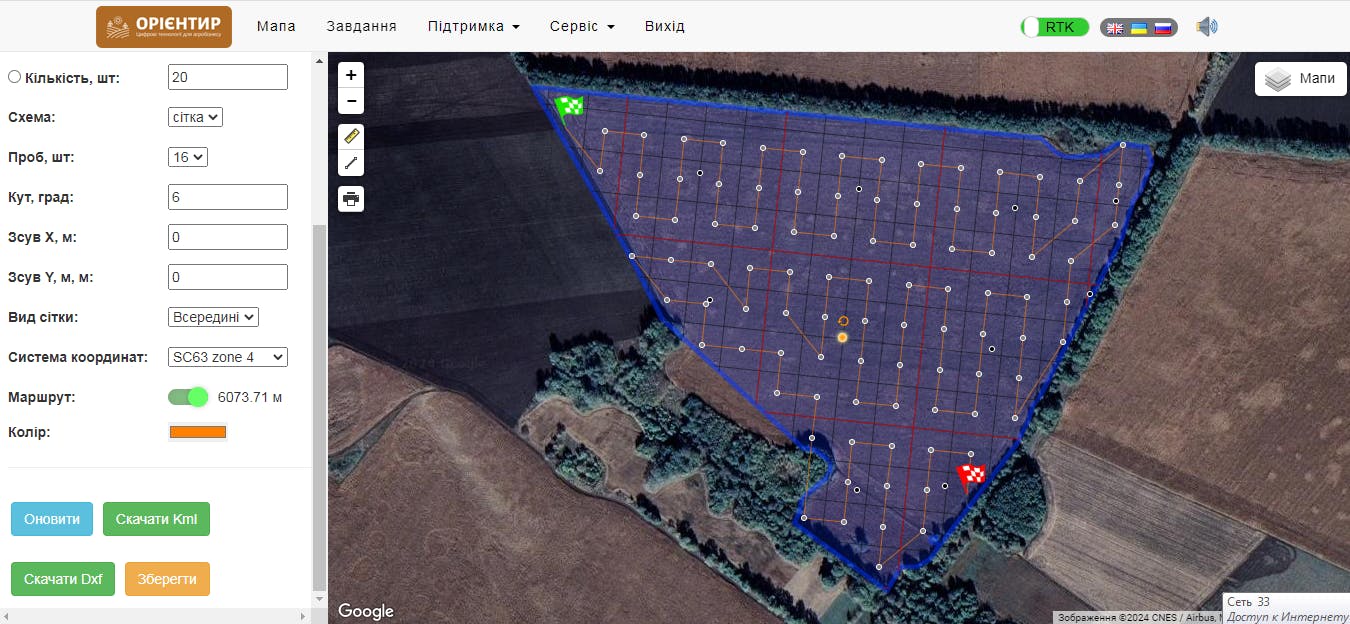1350x624 pixels.
Task: Open the Вид сітки dropdown
Action: tap(213, 317)
